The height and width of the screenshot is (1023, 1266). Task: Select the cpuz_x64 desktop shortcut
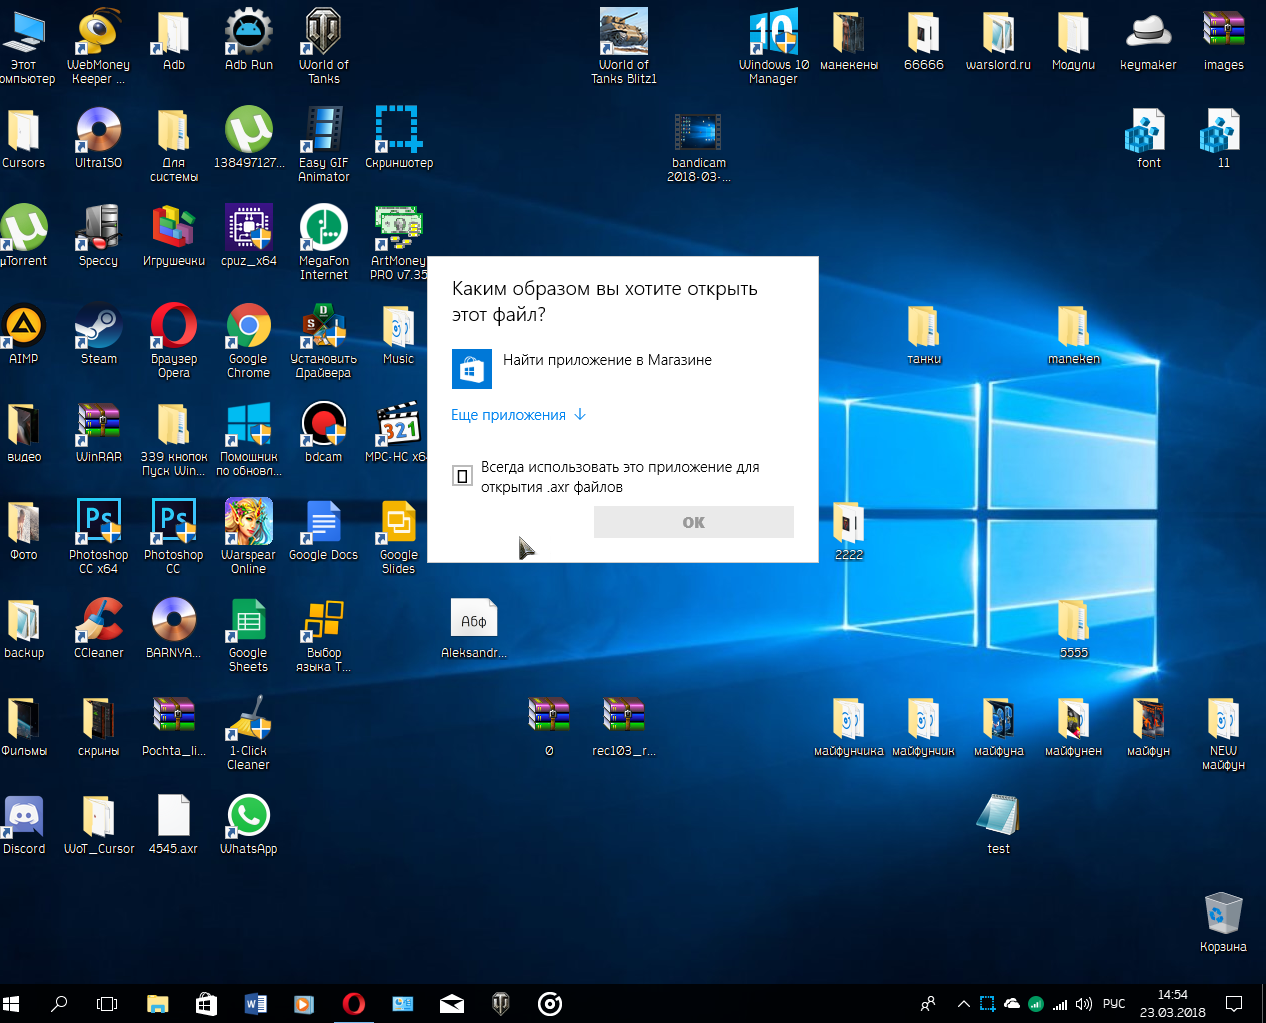(x=248, y=236)
